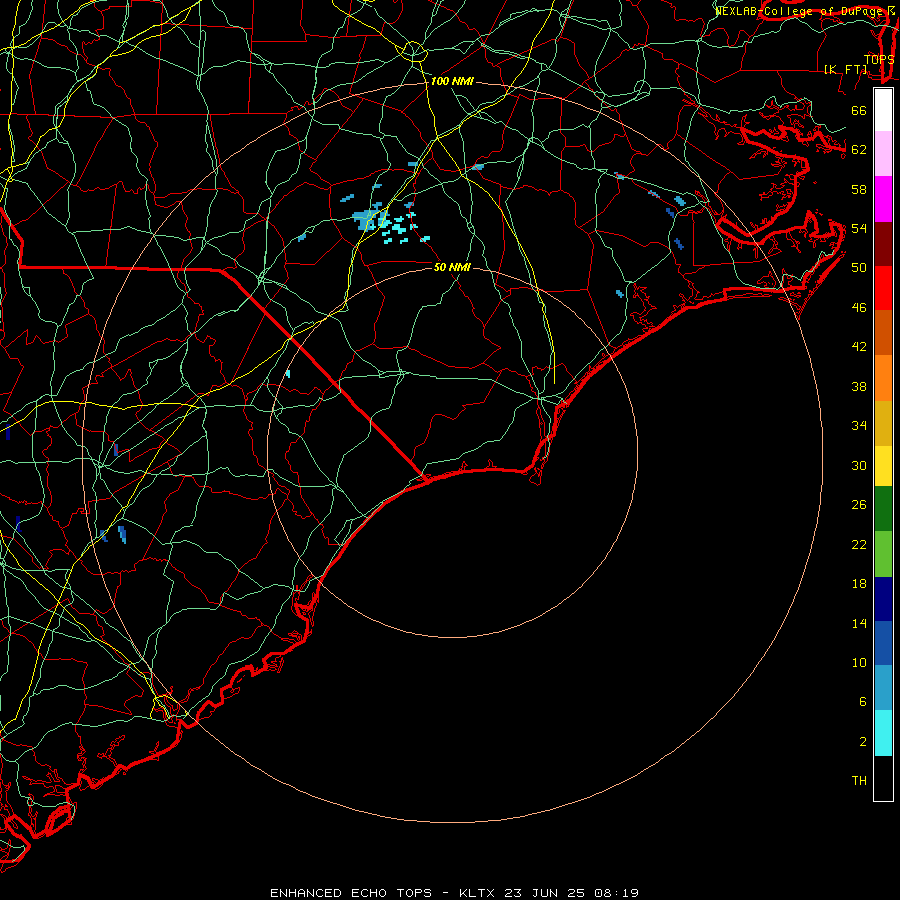Click the dark green 26 kft legend swatch
The image size is (900, 900).
click(x=883, y=509)
